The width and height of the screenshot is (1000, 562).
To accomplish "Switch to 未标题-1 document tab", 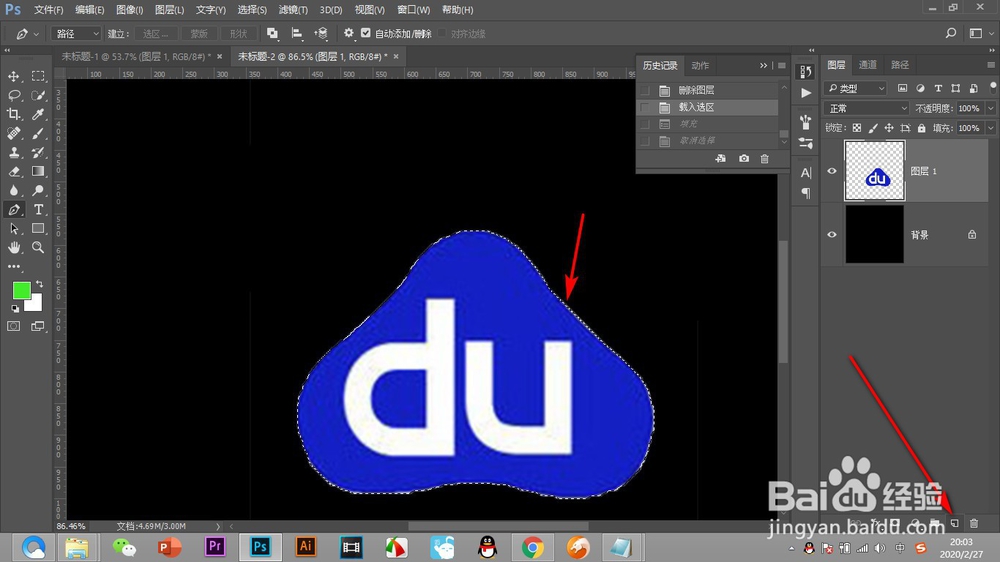I will [136, 56].
